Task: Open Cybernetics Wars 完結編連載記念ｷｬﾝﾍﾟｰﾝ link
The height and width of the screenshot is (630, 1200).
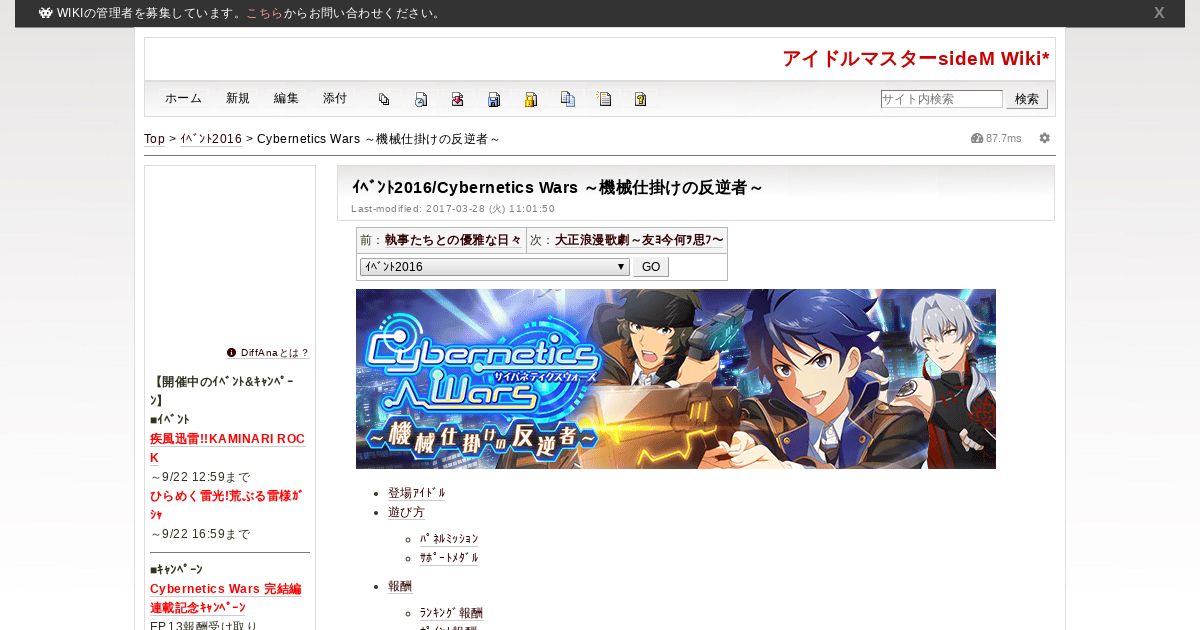Action: 226,599
